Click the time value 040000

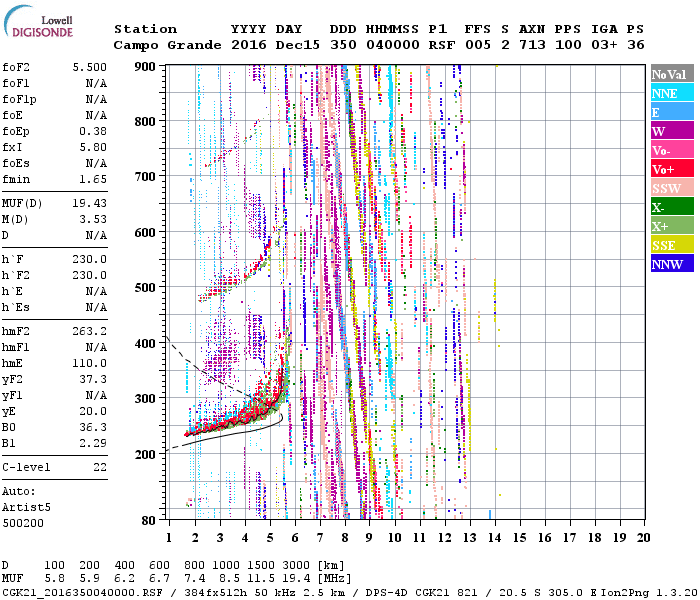393,45
